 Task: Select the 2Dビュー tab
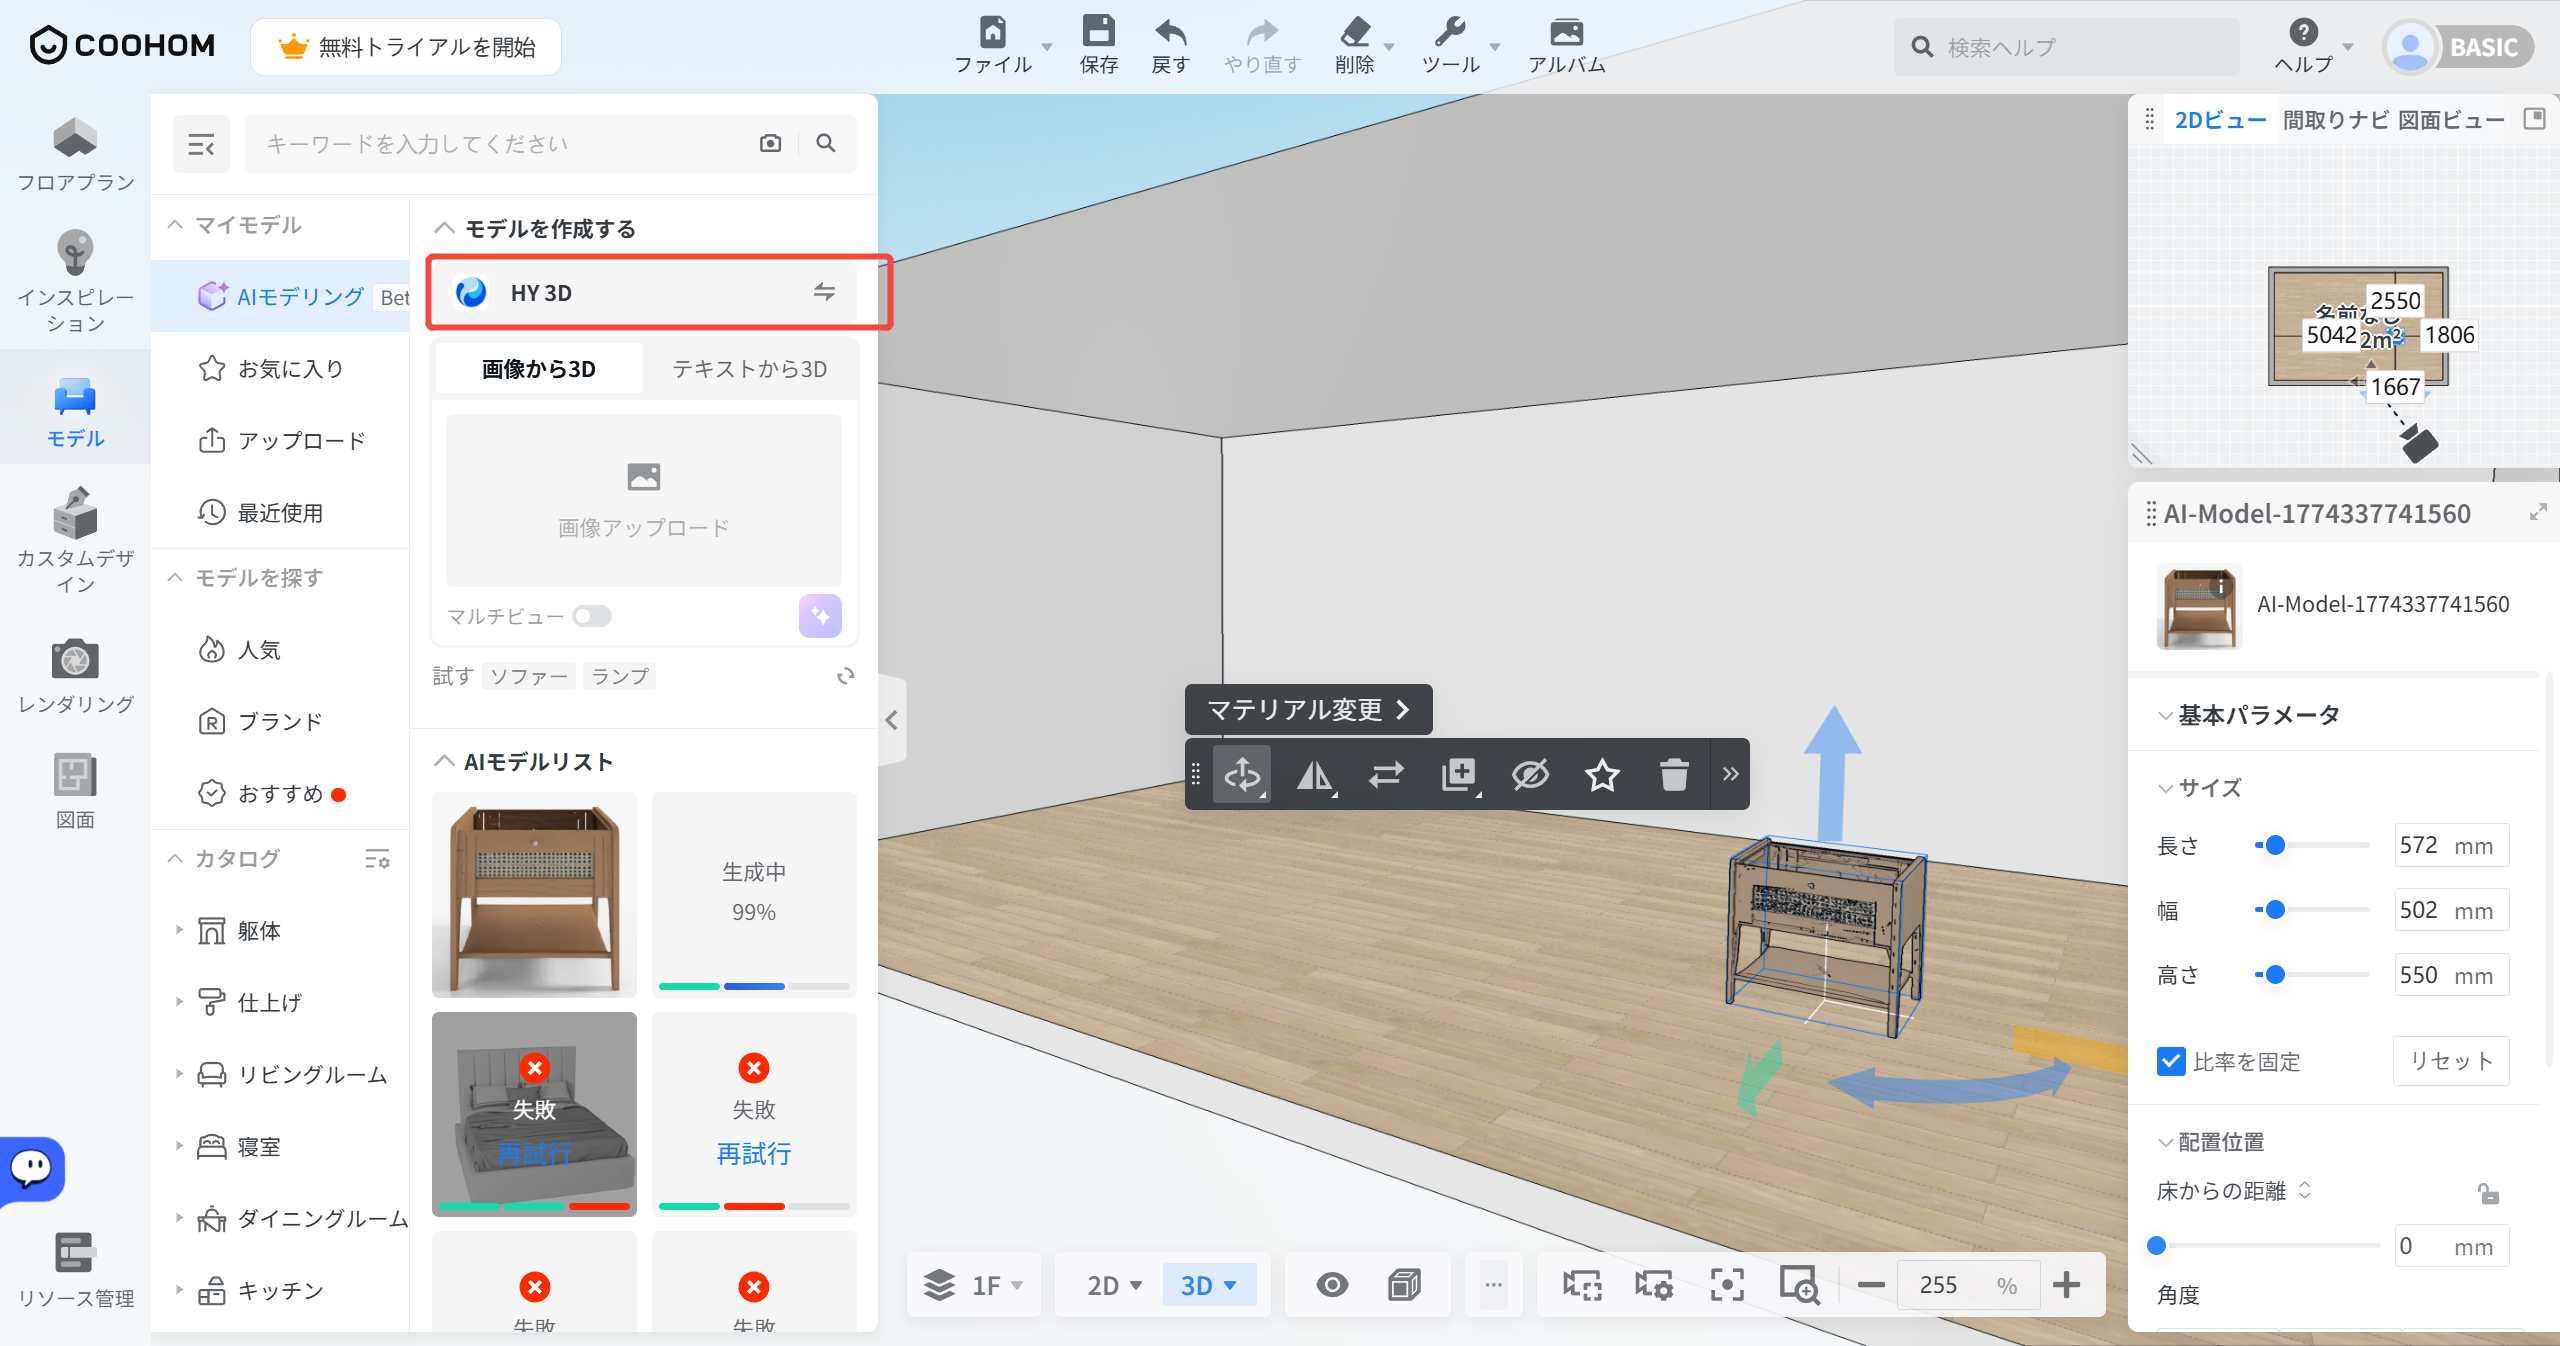(x=2220, y=120)
